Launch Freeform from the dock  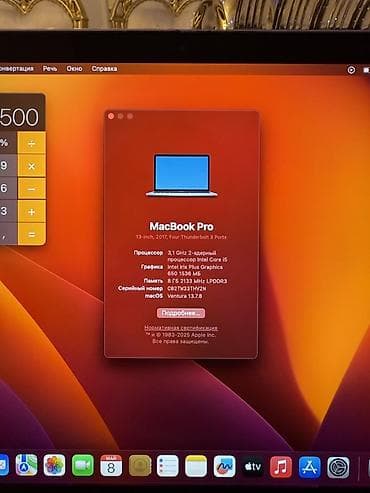(x=224, y=465)
